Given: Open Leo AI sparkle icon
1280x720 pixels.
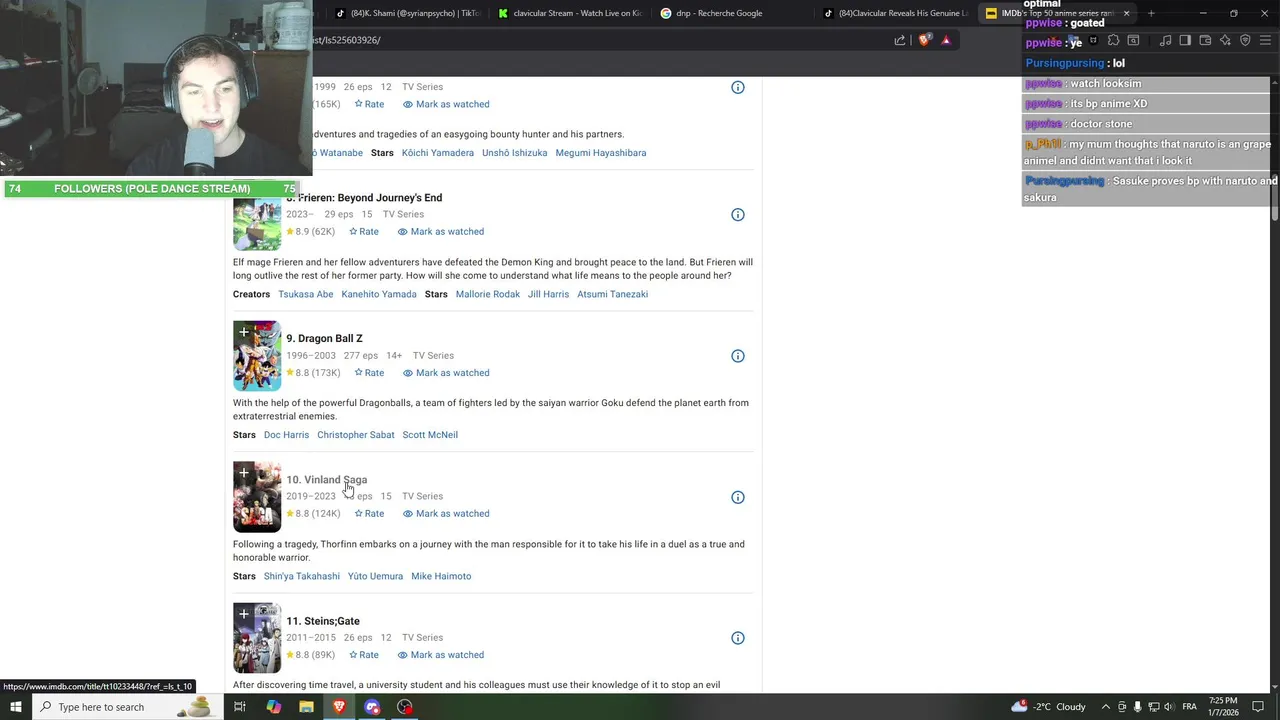Looking at the screenshot, I should point(1225,40).
